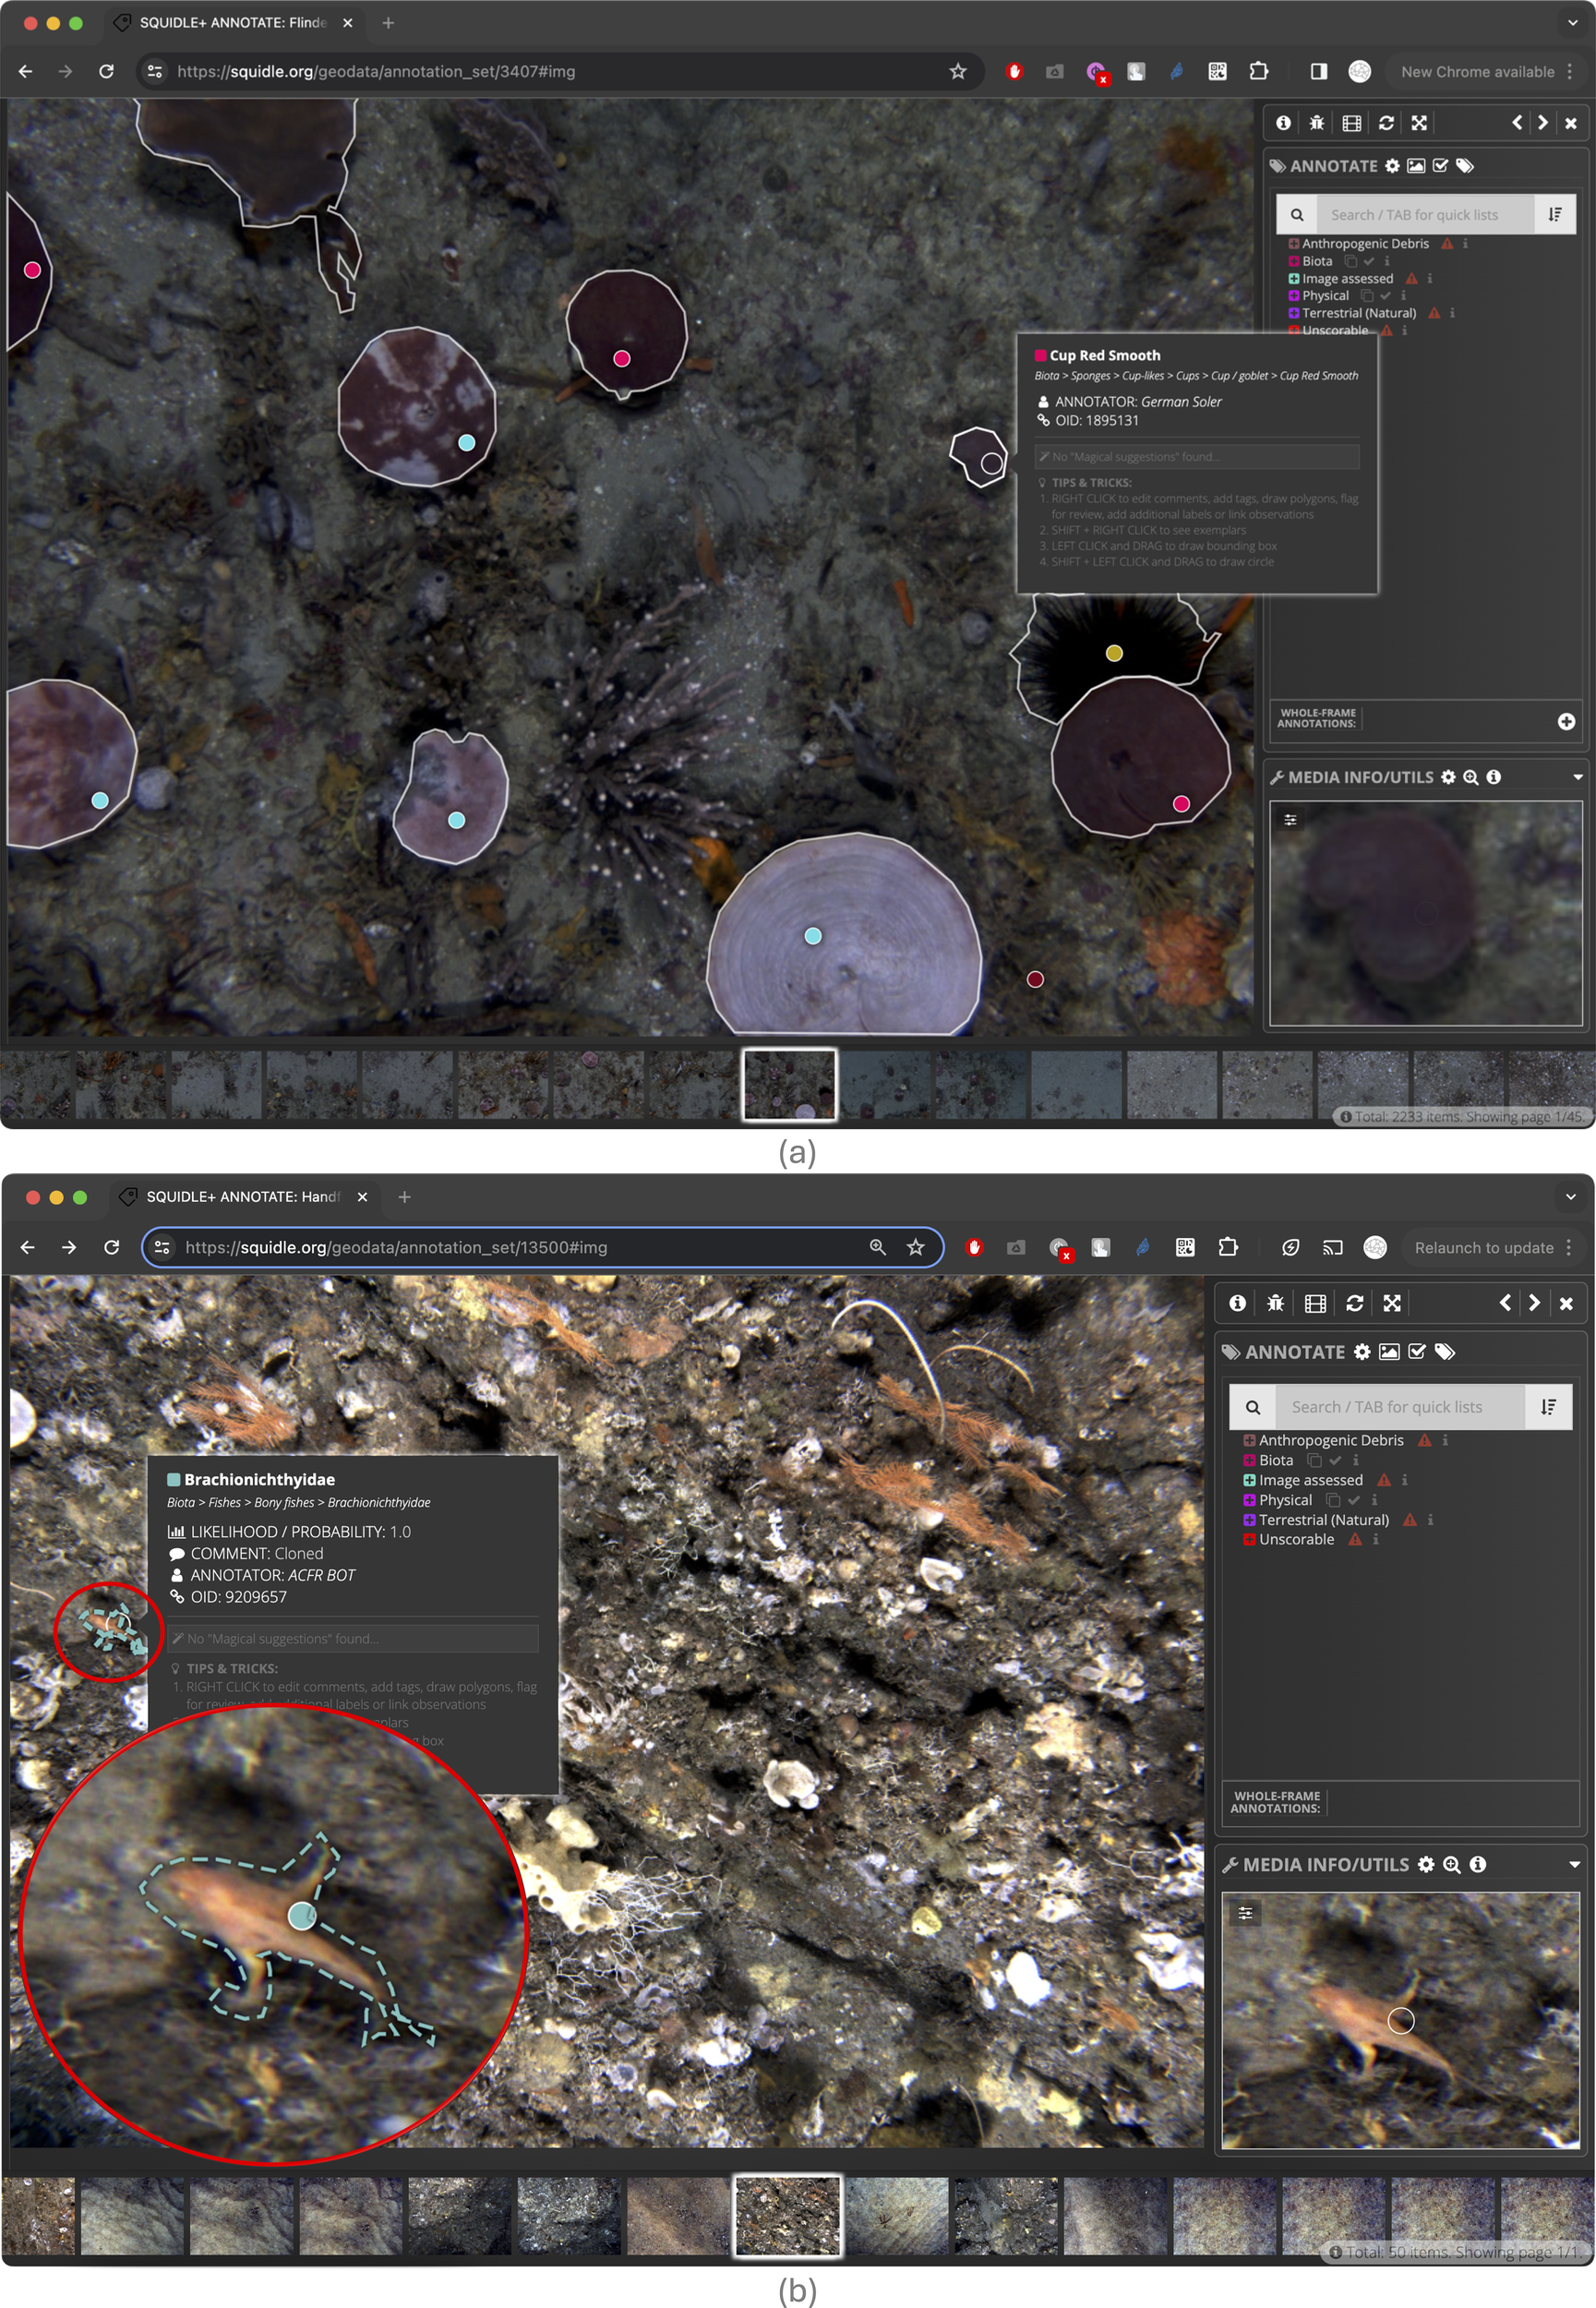This screenshot has height=2308, width=1596.
Task: Click the plus icon in top WHOLE-FRAME ANNOTATIONS
Action: point(1566,721)
